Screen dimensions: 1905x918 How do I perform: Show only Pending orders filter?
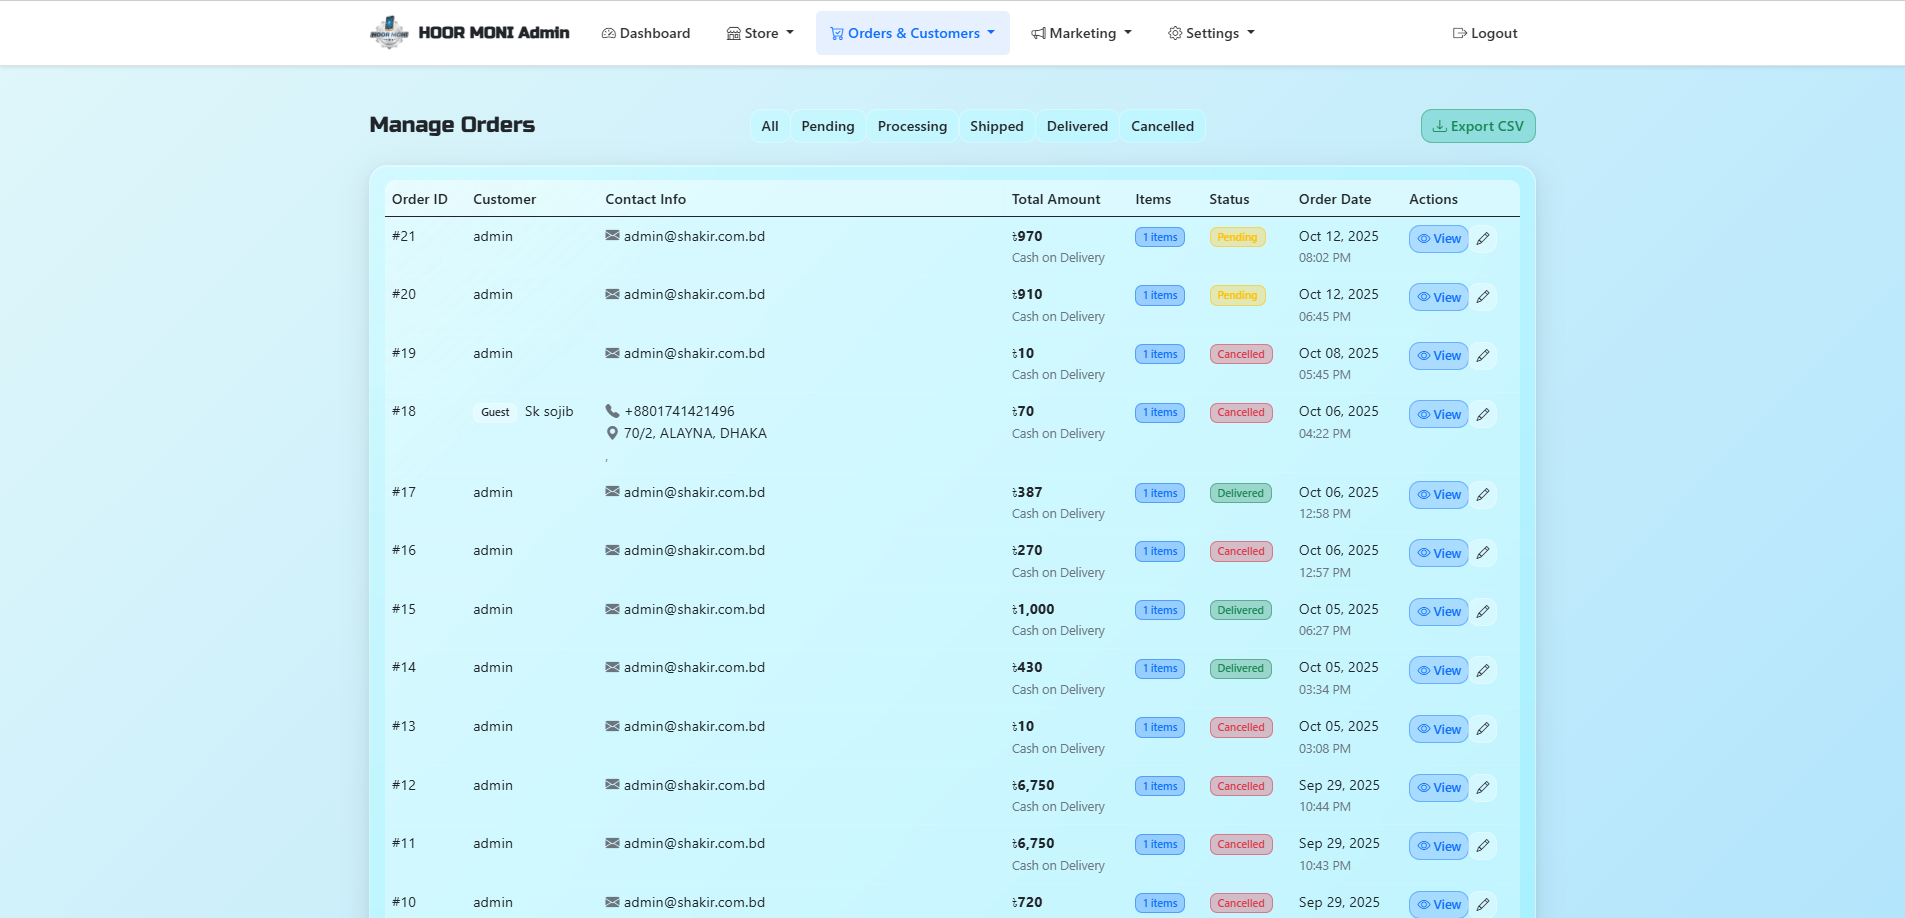pyautogui.click(x=828, y=126)
